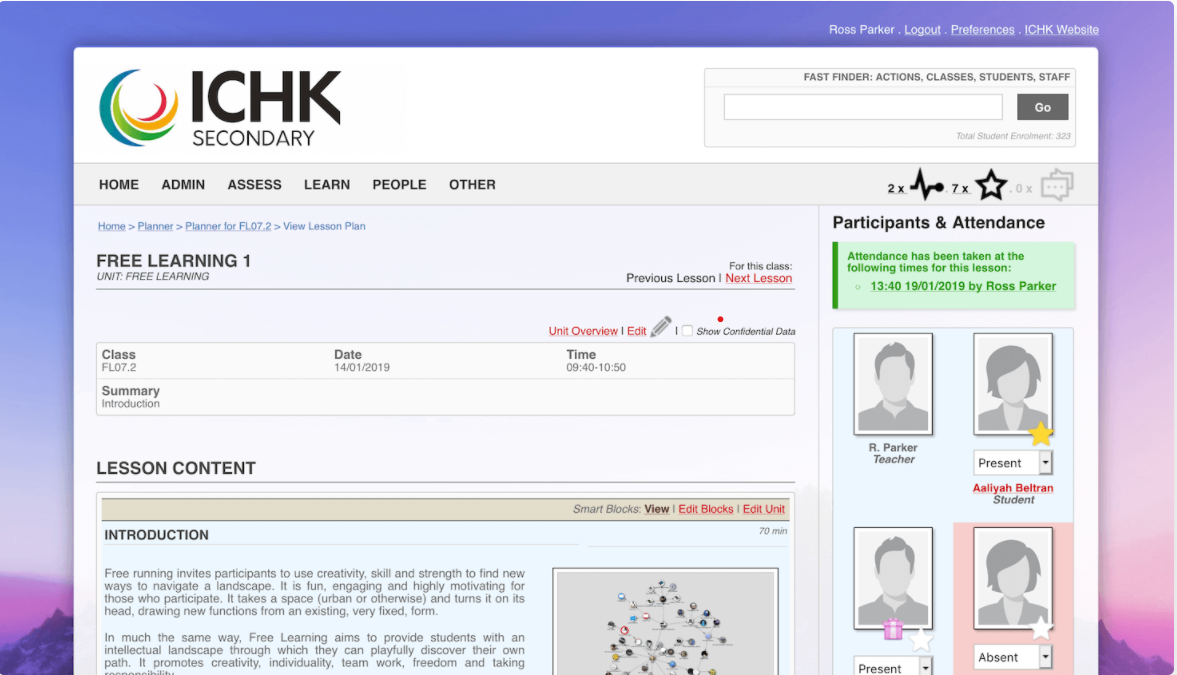Click Planner breadcrumb link

click(x=155, y=226)
